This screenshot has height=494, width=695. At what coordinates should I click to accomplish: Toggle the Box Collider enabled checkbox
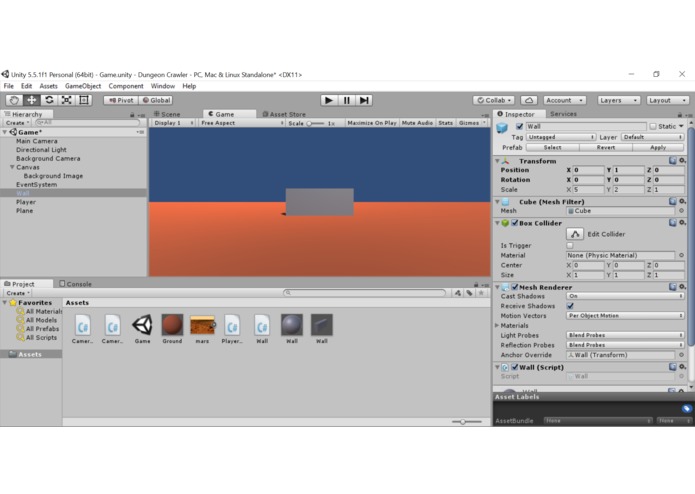(x=515, y=223)
